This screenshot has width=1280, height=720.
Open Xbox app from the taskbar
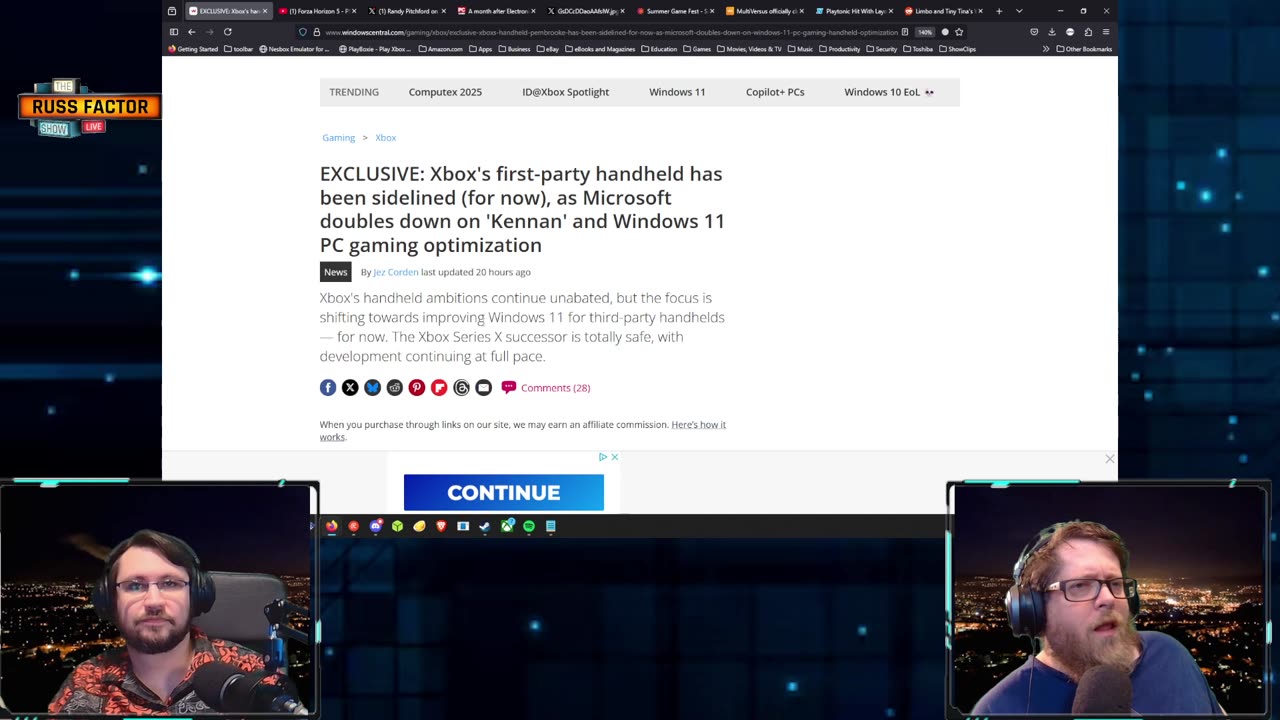[x=507, y=526]
